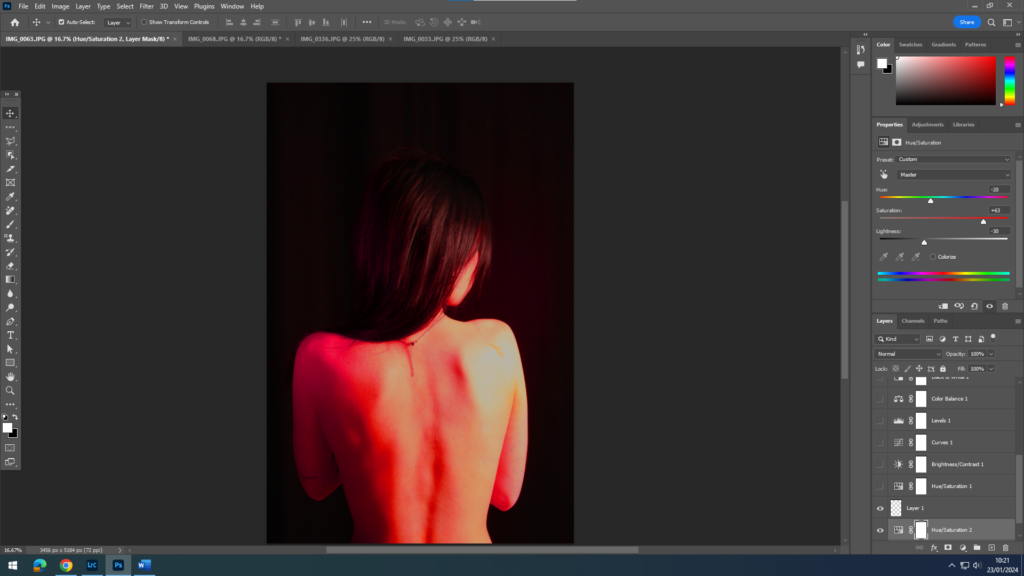Click the clip to layer icon in Properties

pyautogui.click(x=944, y=306)
